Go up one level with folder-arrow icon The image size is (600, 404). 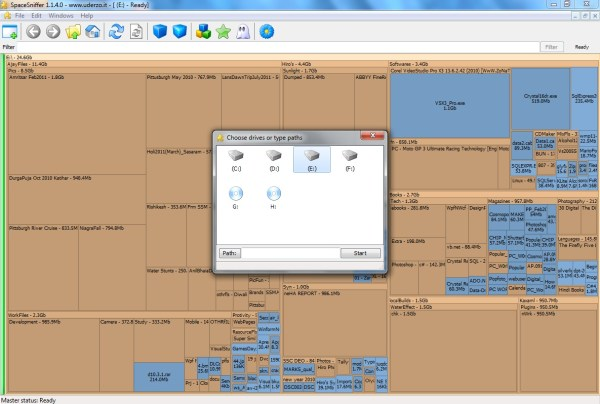(73, 32)
